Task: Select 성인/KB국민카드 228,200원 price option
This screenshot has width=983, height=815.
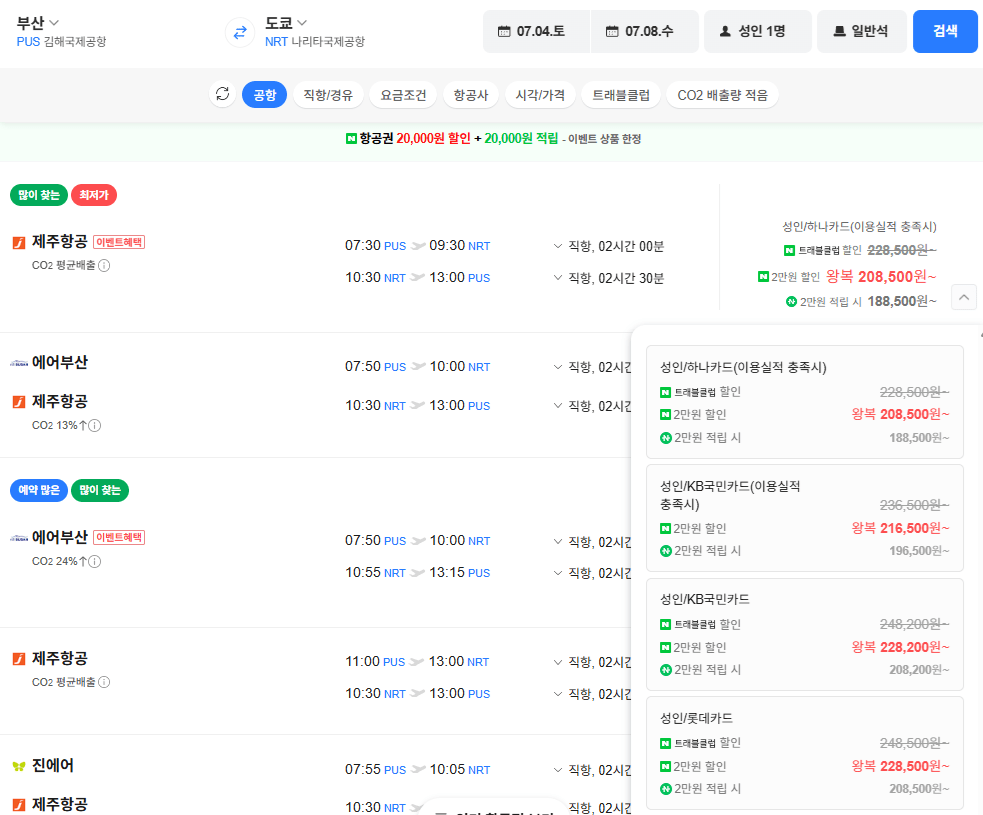Action: pos(804,634)
